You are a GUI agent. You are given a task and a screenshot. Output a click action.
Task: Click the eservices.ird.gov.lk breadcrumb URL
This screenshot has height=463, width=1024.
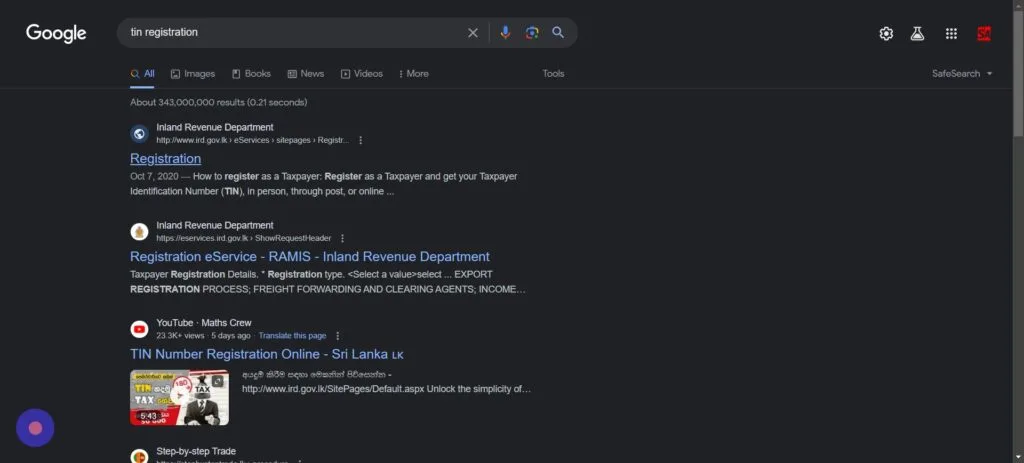tap(244, 238)
